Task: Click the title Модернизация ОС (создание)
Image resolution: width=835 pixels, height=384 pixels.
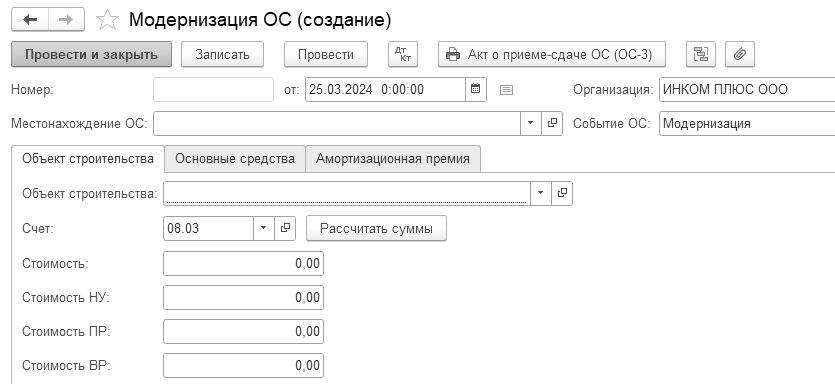Action: click(x=260, y=20)
